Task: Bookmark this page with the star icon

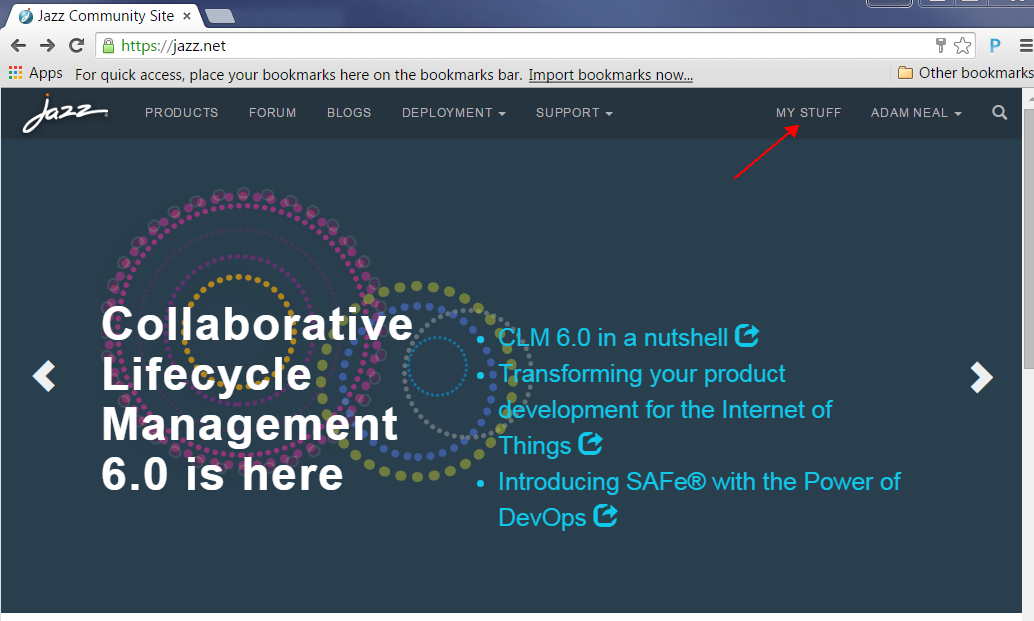Action: pyautogui.click(x=962, y=45)
